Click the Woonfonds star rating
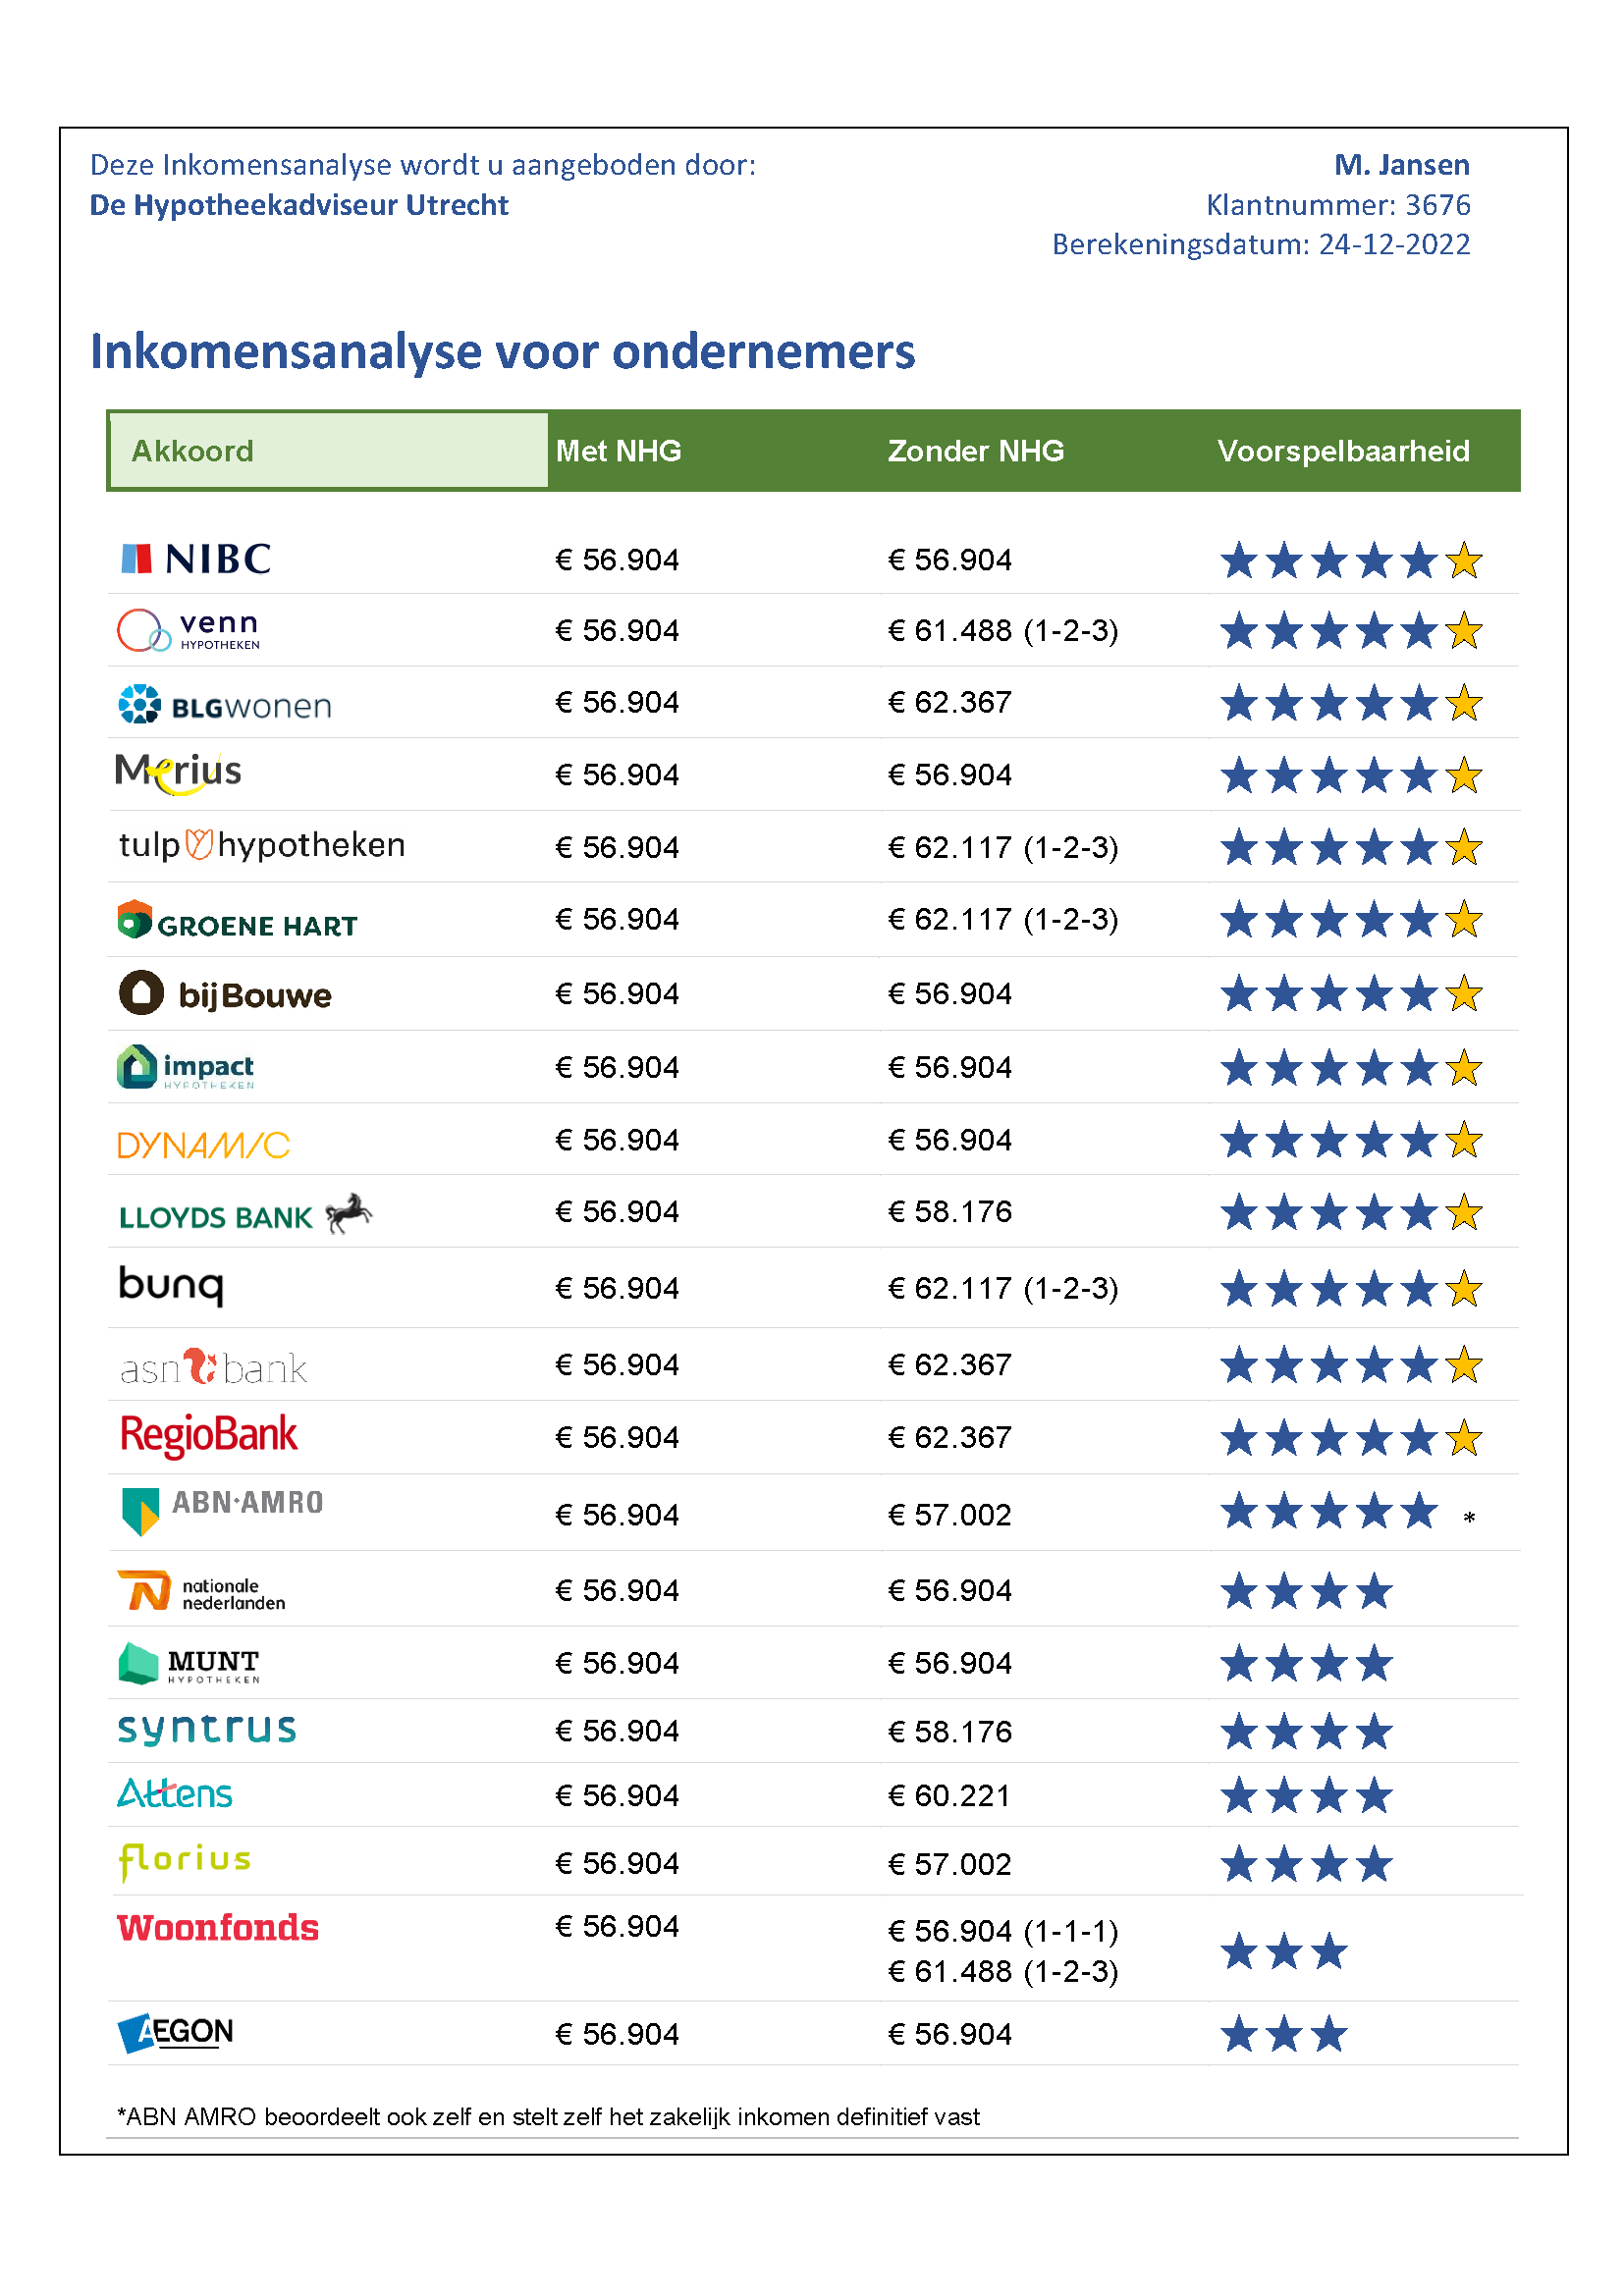Image resolution: width=1624 pixels, height=2296 pixels. coord(1284,1951)
